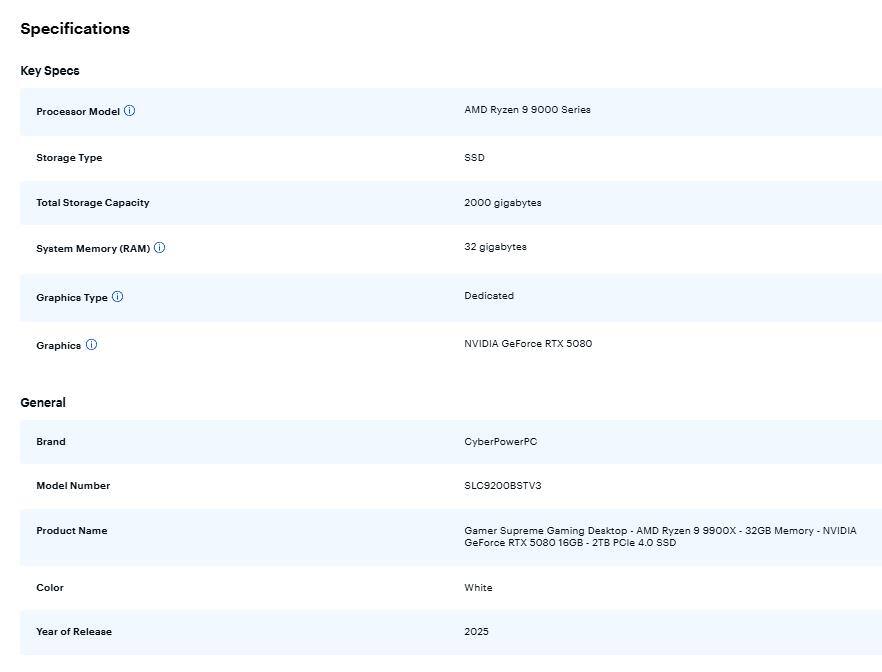Click the General section title
The height and width of the screenshot is (672, 882).
pos(43,403)
